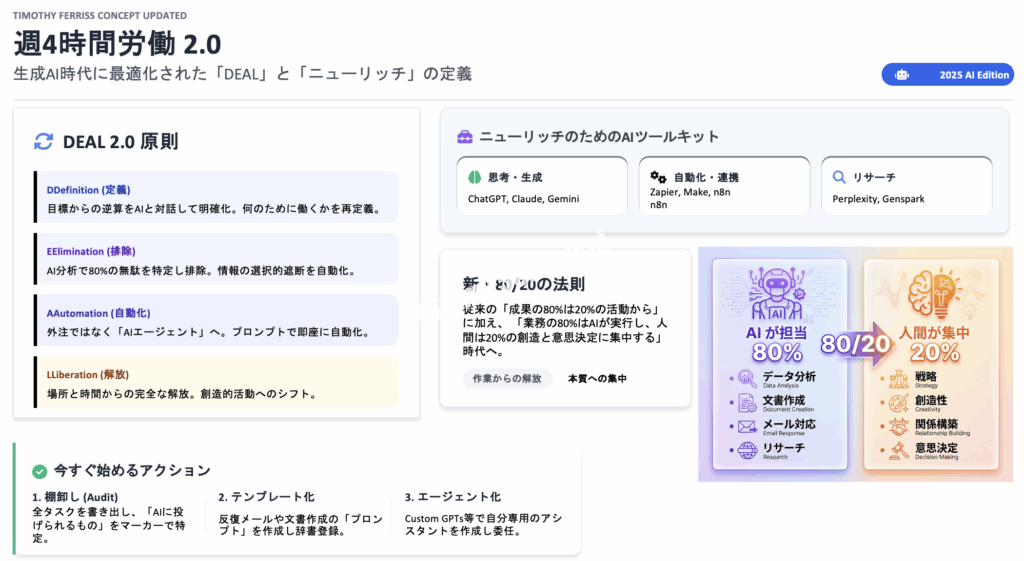1024x561 pixels.
Task: Select the DDefinition (定義) principle card
Action: point(215,197)
